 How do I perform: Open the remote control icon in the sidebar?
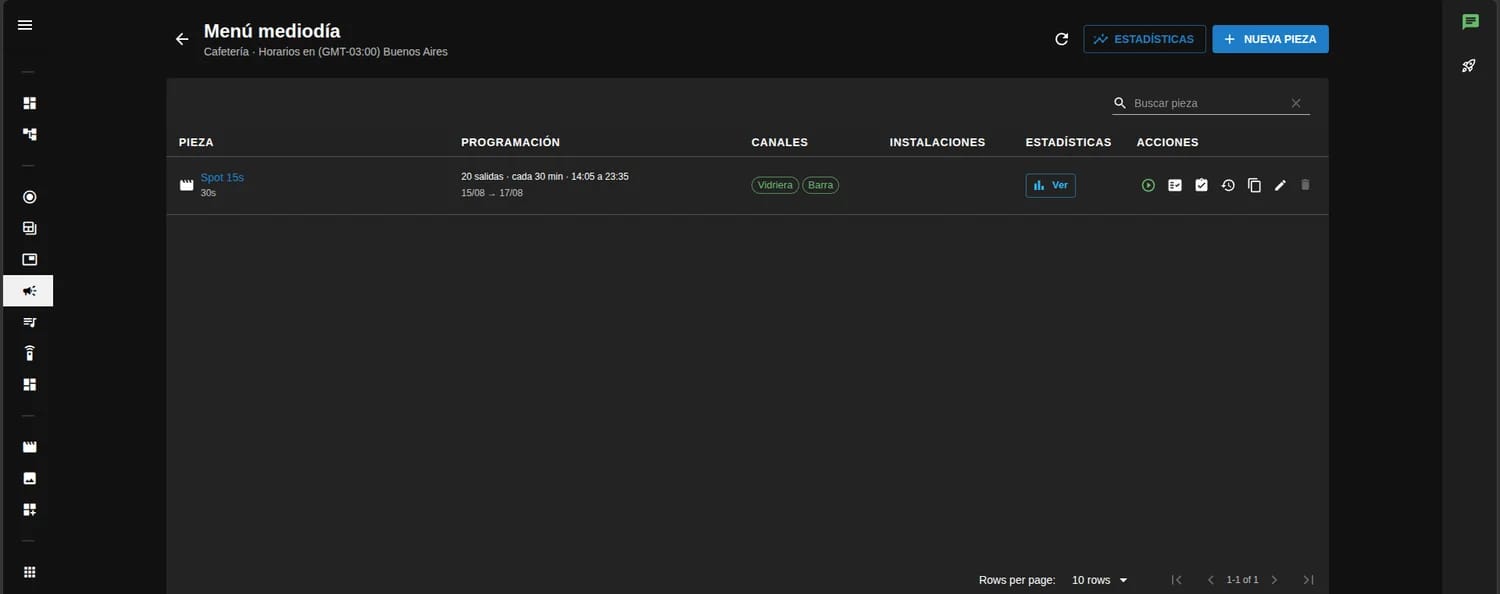29,353
